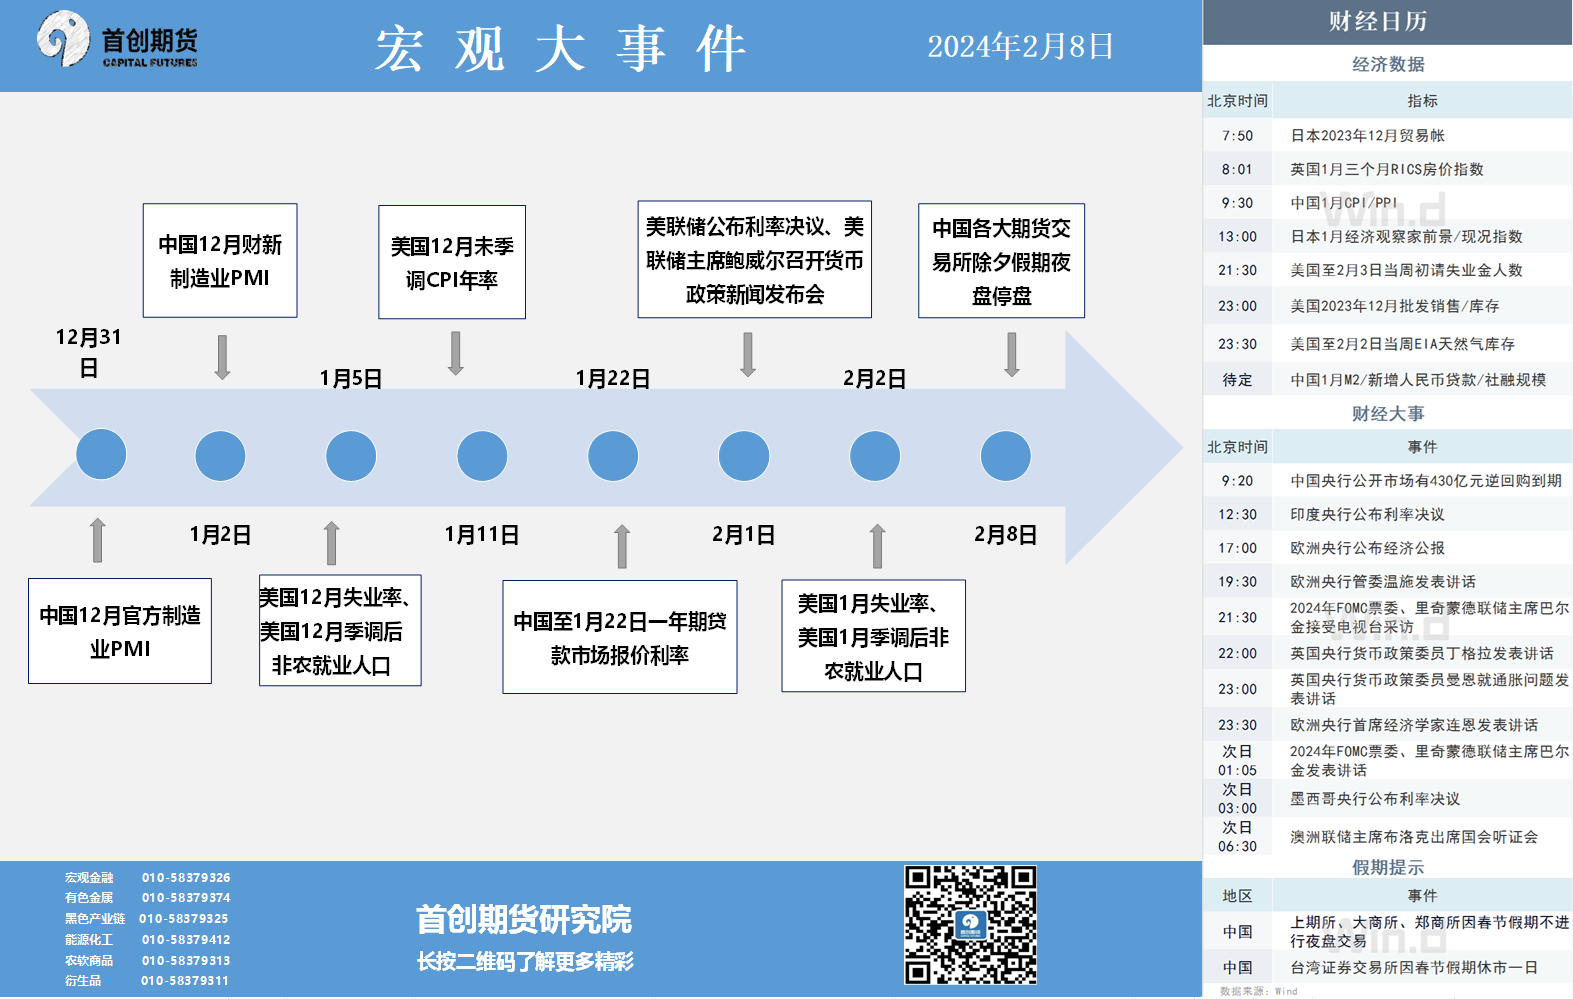Screen dimensions: 1573x999
Task: Click row 墨西哥央行公布利率决议
Action: tap(1387, 799)
